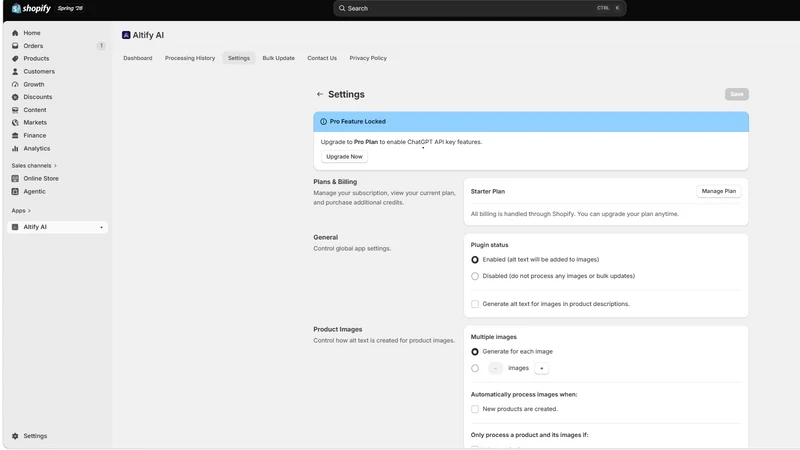The height and width of the screenshot is (450, 800).
Task: Select the limited images count radio
Action: click(475, 368)
